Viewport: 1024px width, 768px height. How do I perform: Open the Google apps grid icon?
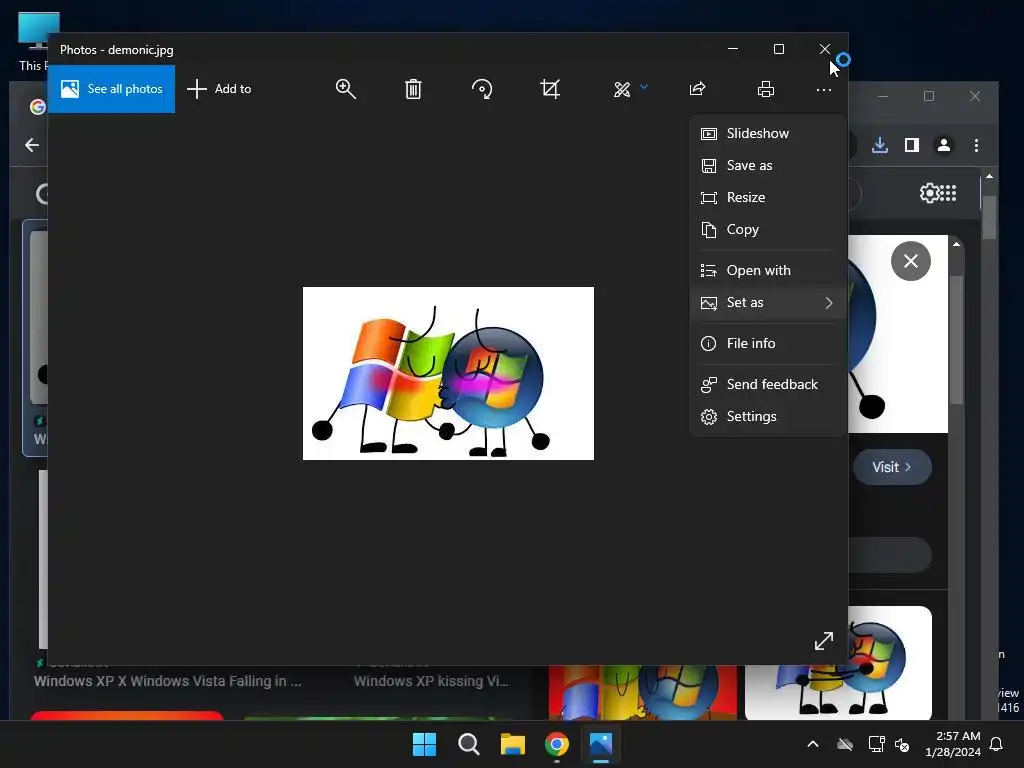click(949, 193)
